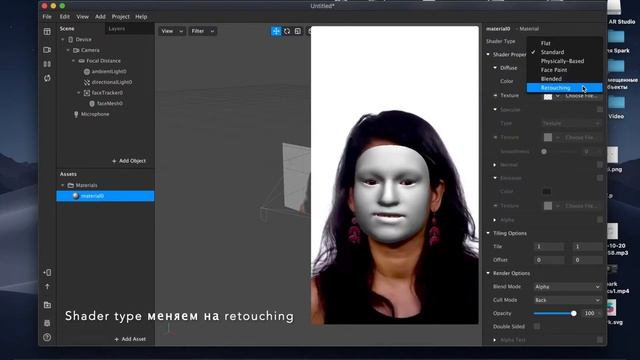
Task: Click the bug report icon in left sidebar
Action: pos(47,323)
